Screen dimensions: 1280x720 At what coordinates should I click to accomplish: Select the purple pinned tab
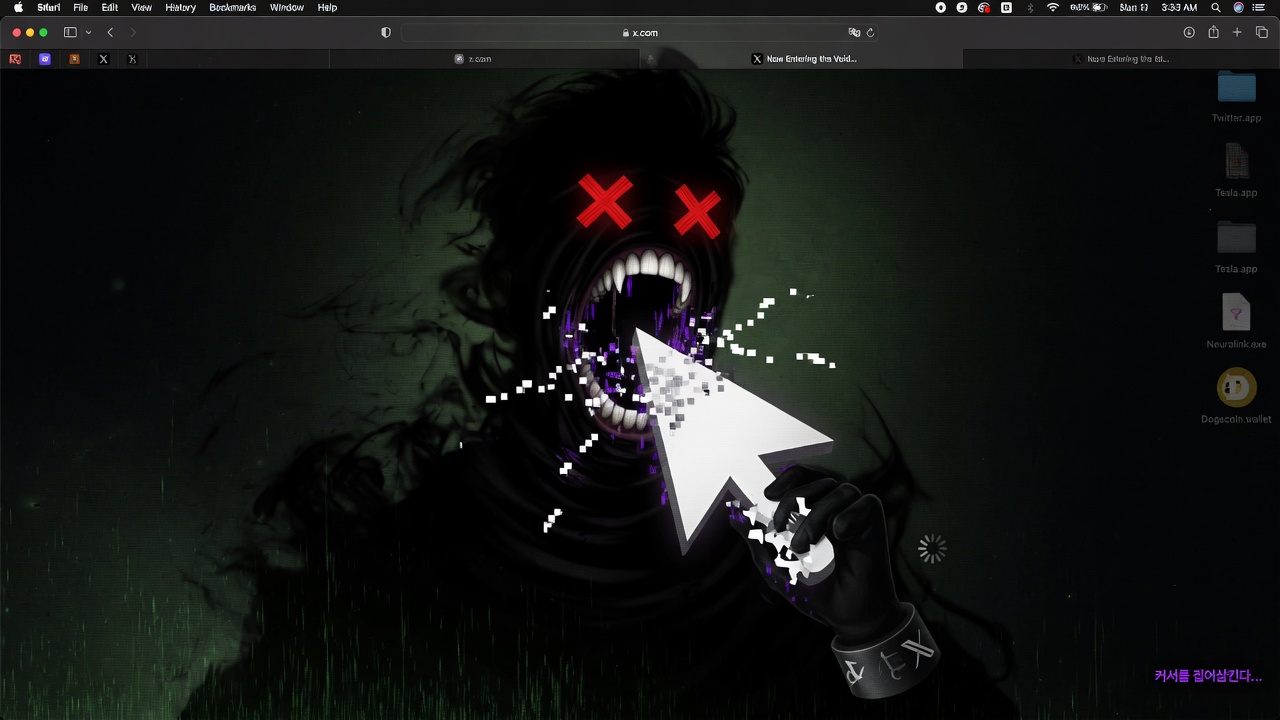(45, 59)
